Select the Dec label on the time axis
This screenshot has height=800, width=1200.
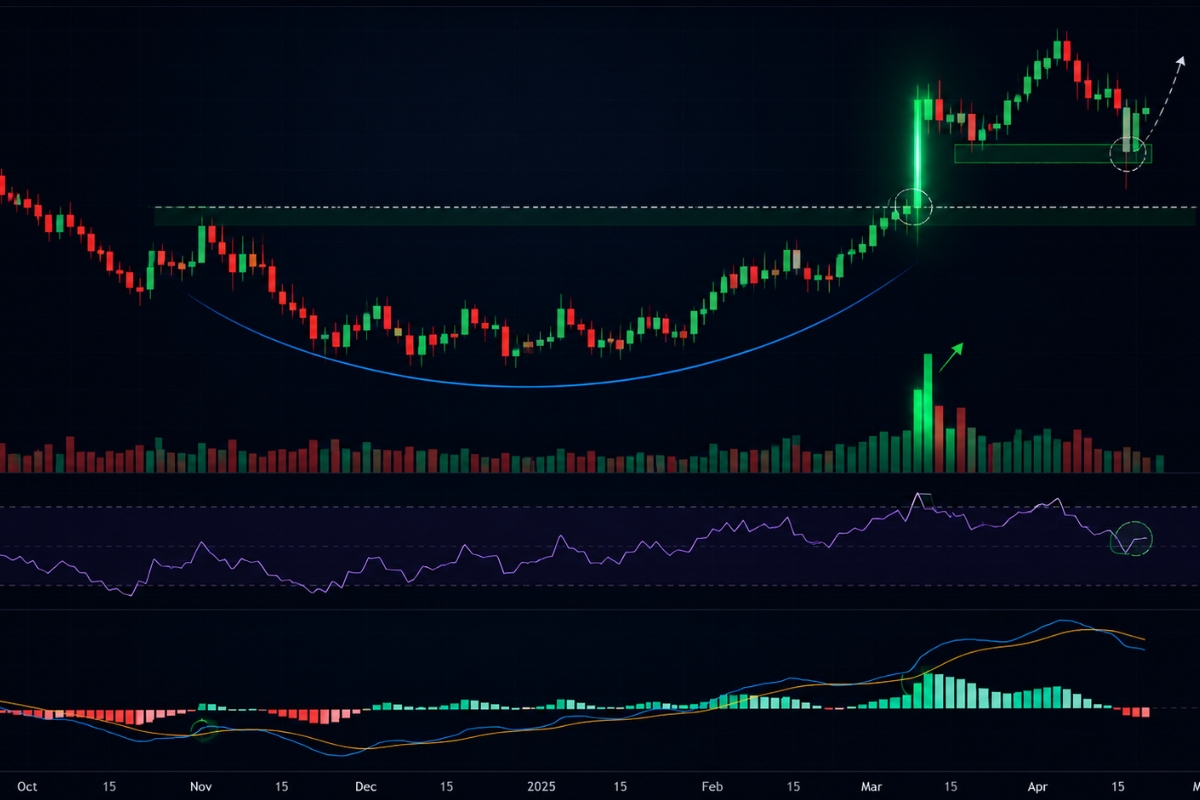(365, 786)
